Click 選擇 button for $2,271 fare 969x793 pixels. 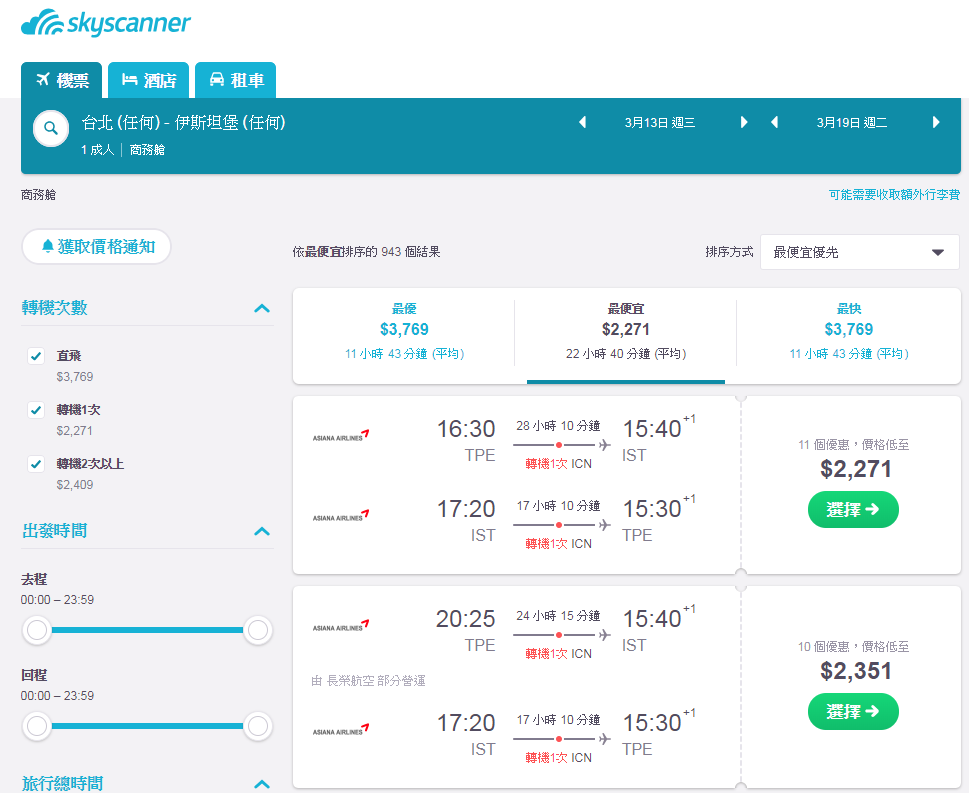pyautogui.click(x=853, y=510)
